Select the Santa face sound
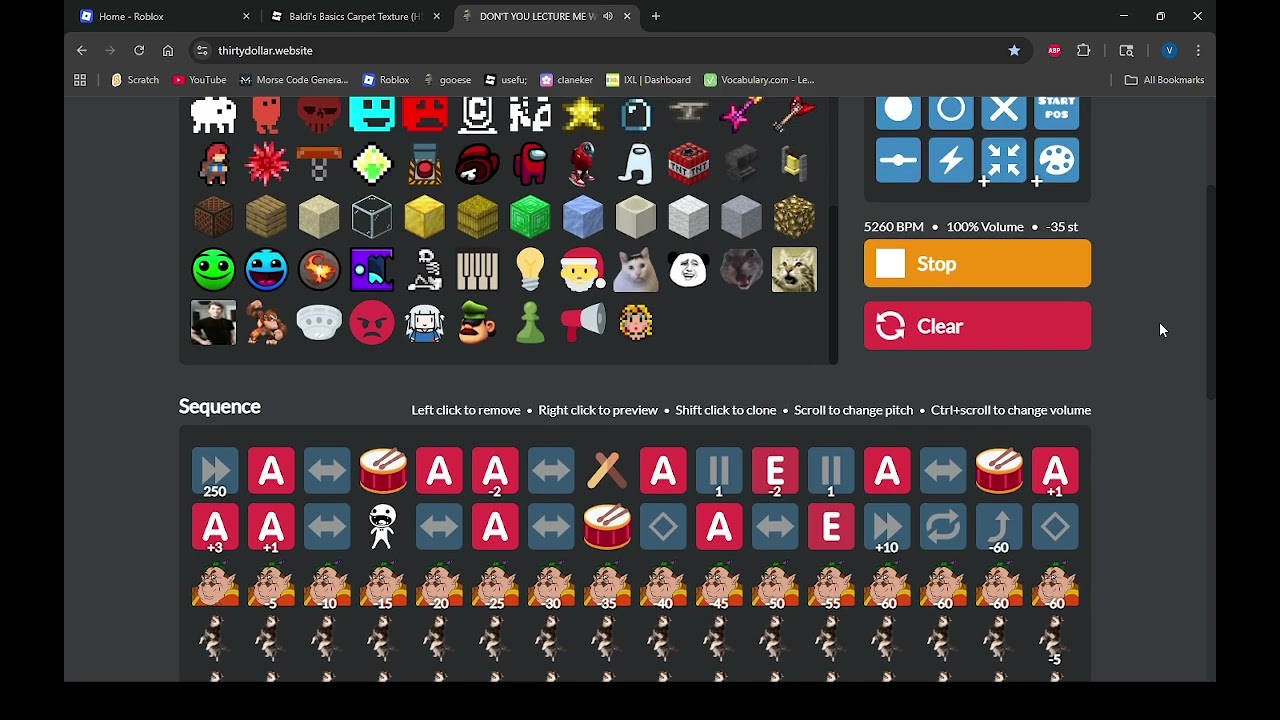The width and height of the screenshot is (1280, 720). pos(583,270)
